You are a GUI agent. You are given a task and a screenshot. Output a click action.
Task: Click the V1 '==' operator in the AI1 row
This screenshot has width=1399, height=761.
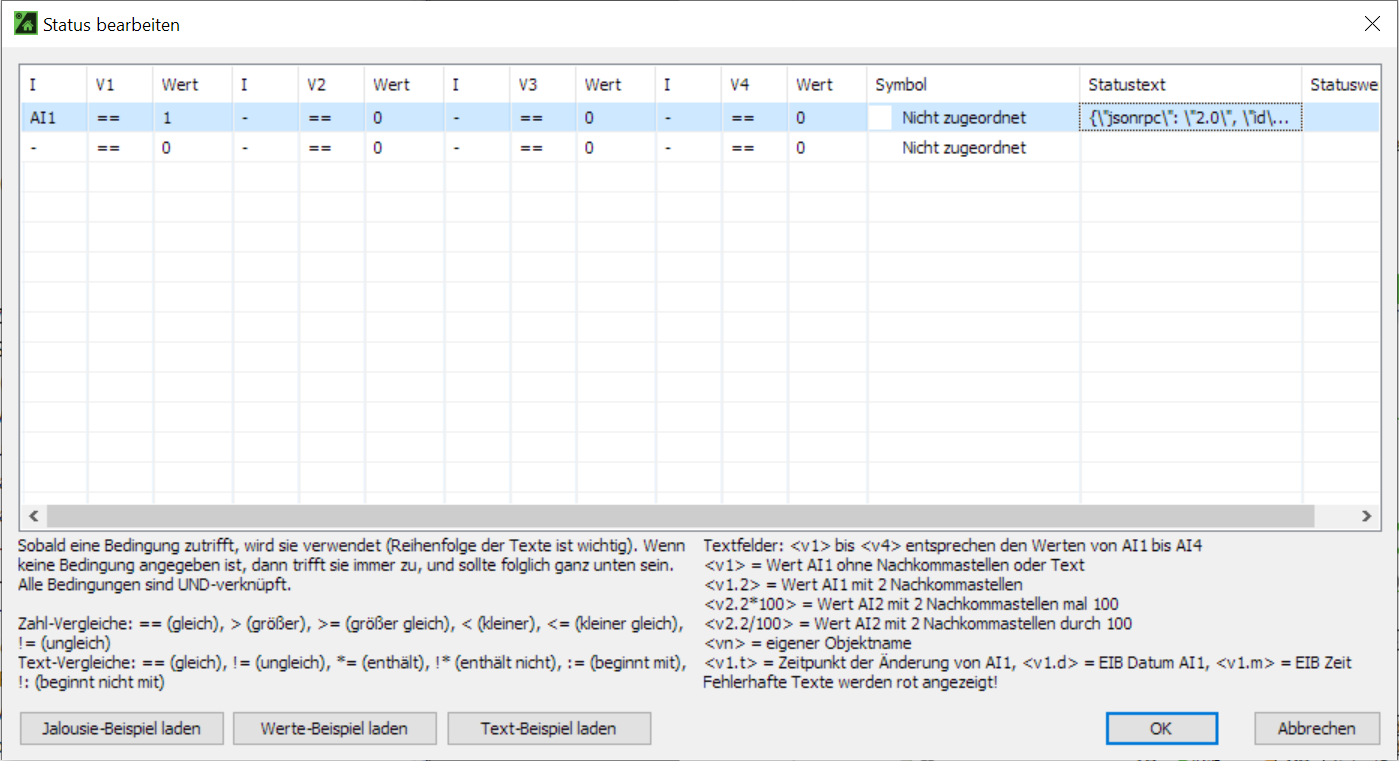[120, 118]
